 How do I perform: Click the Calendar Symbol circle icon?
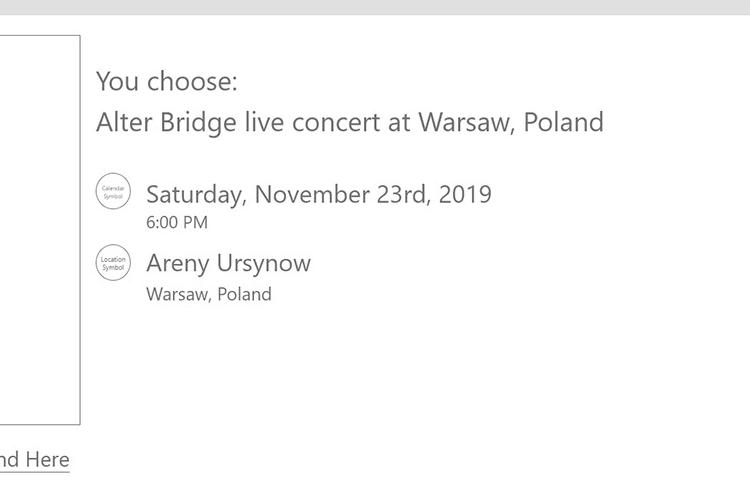pos(113,191)
